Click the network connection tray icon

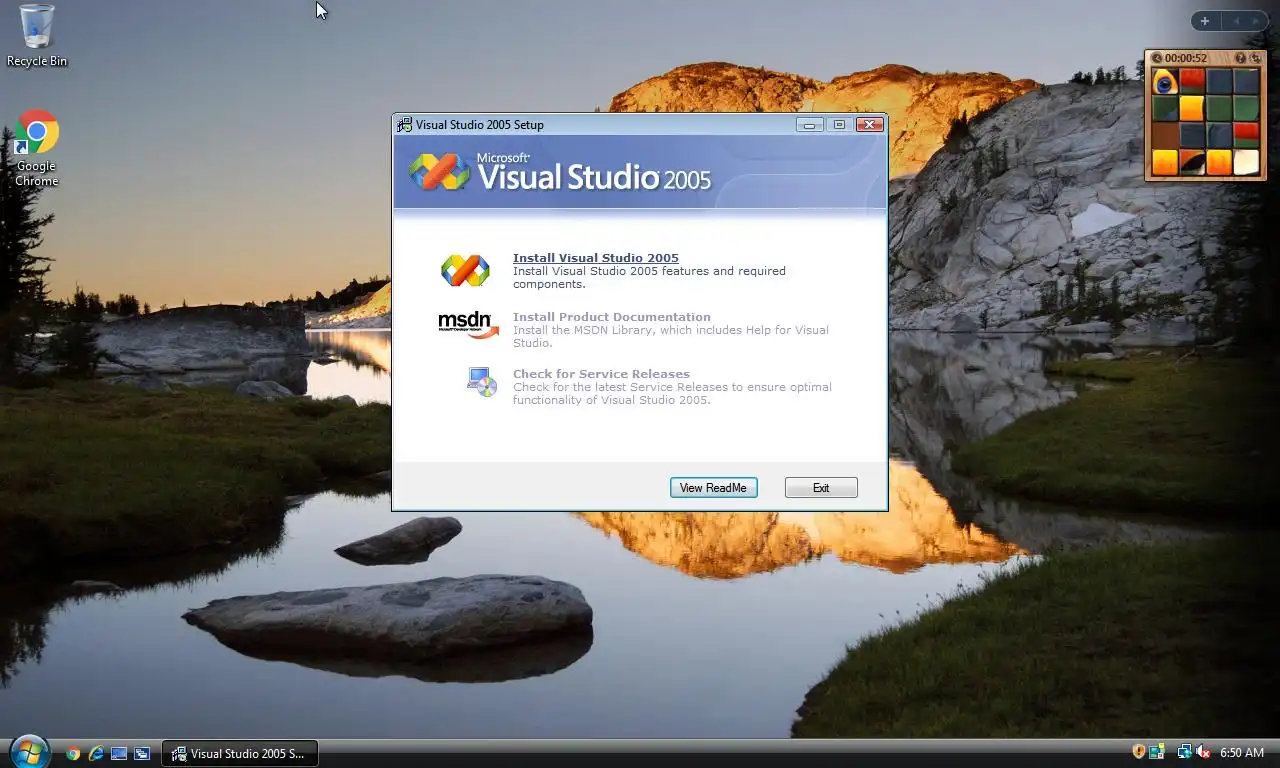tap(1185, 752)
